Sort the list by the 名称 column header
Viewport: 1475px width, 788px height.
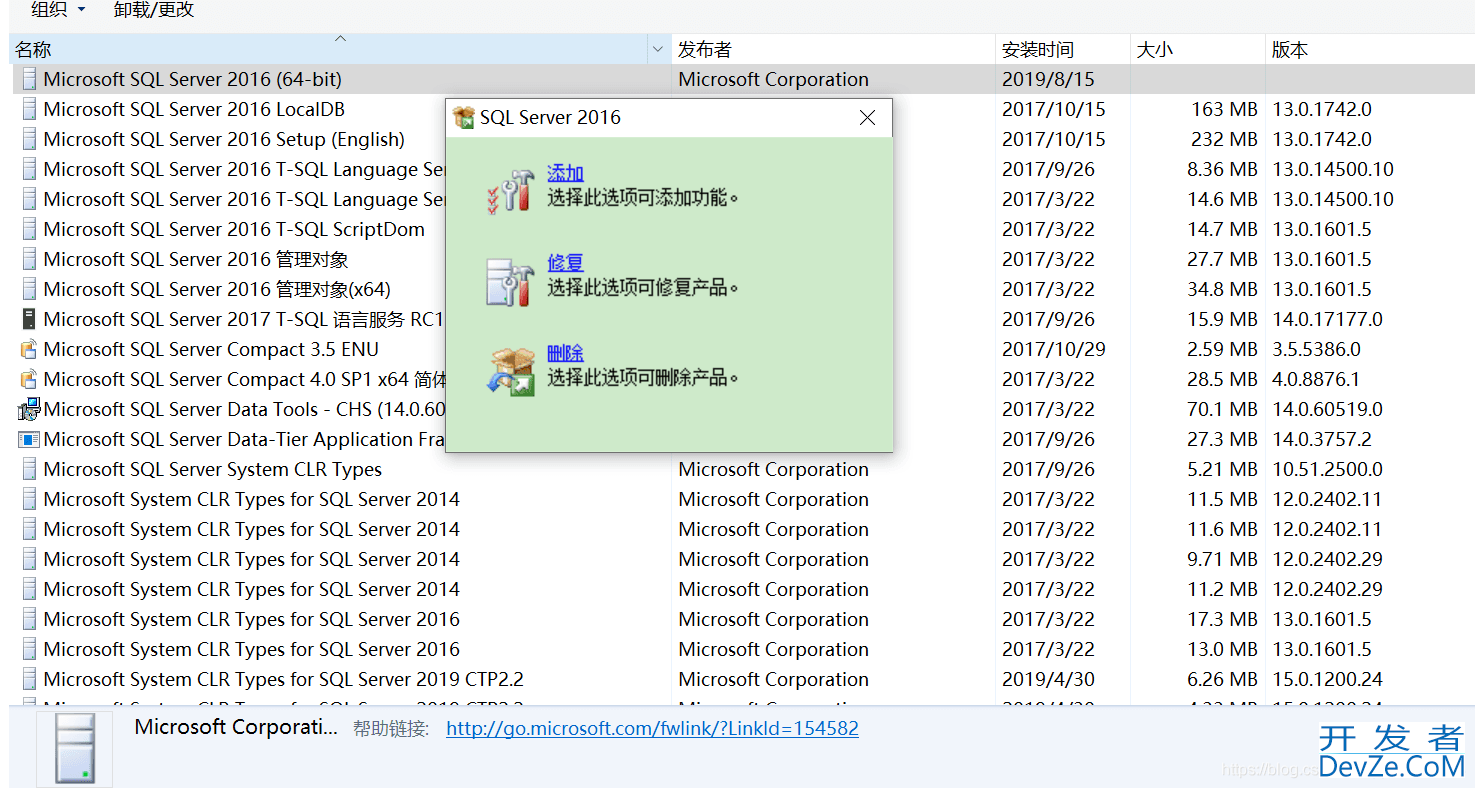click(329, 49)
